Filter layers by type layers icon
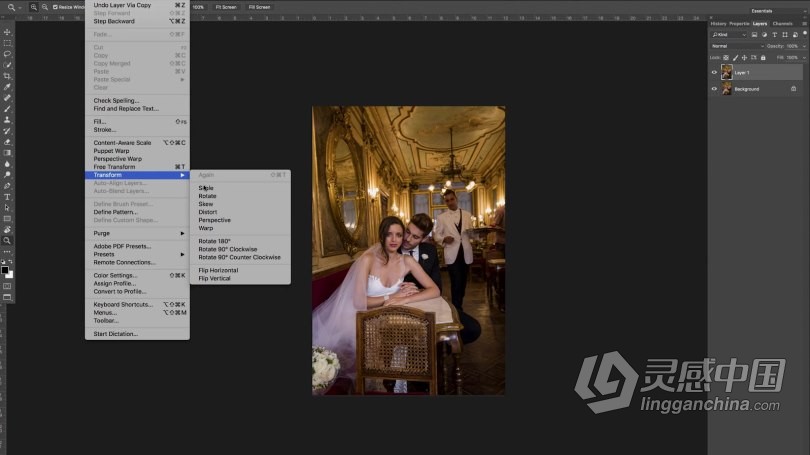 [774, 35]
